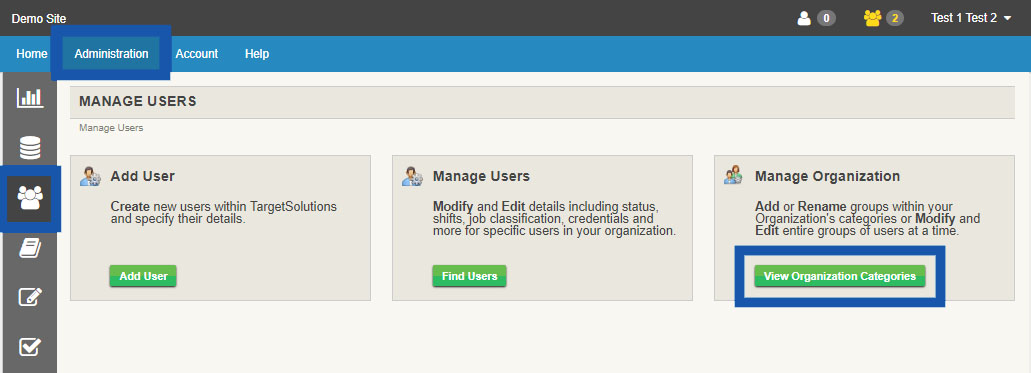This screenshot has width=1031, height=373.
Task: Go to the Home menu item
Action: click(32, 54)
